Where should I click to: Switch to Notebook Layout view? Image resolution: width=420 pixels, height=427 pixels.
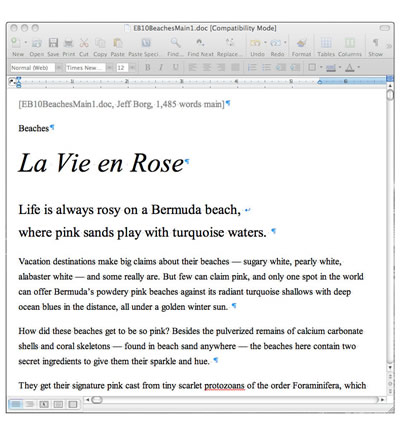tap(73, 404)
